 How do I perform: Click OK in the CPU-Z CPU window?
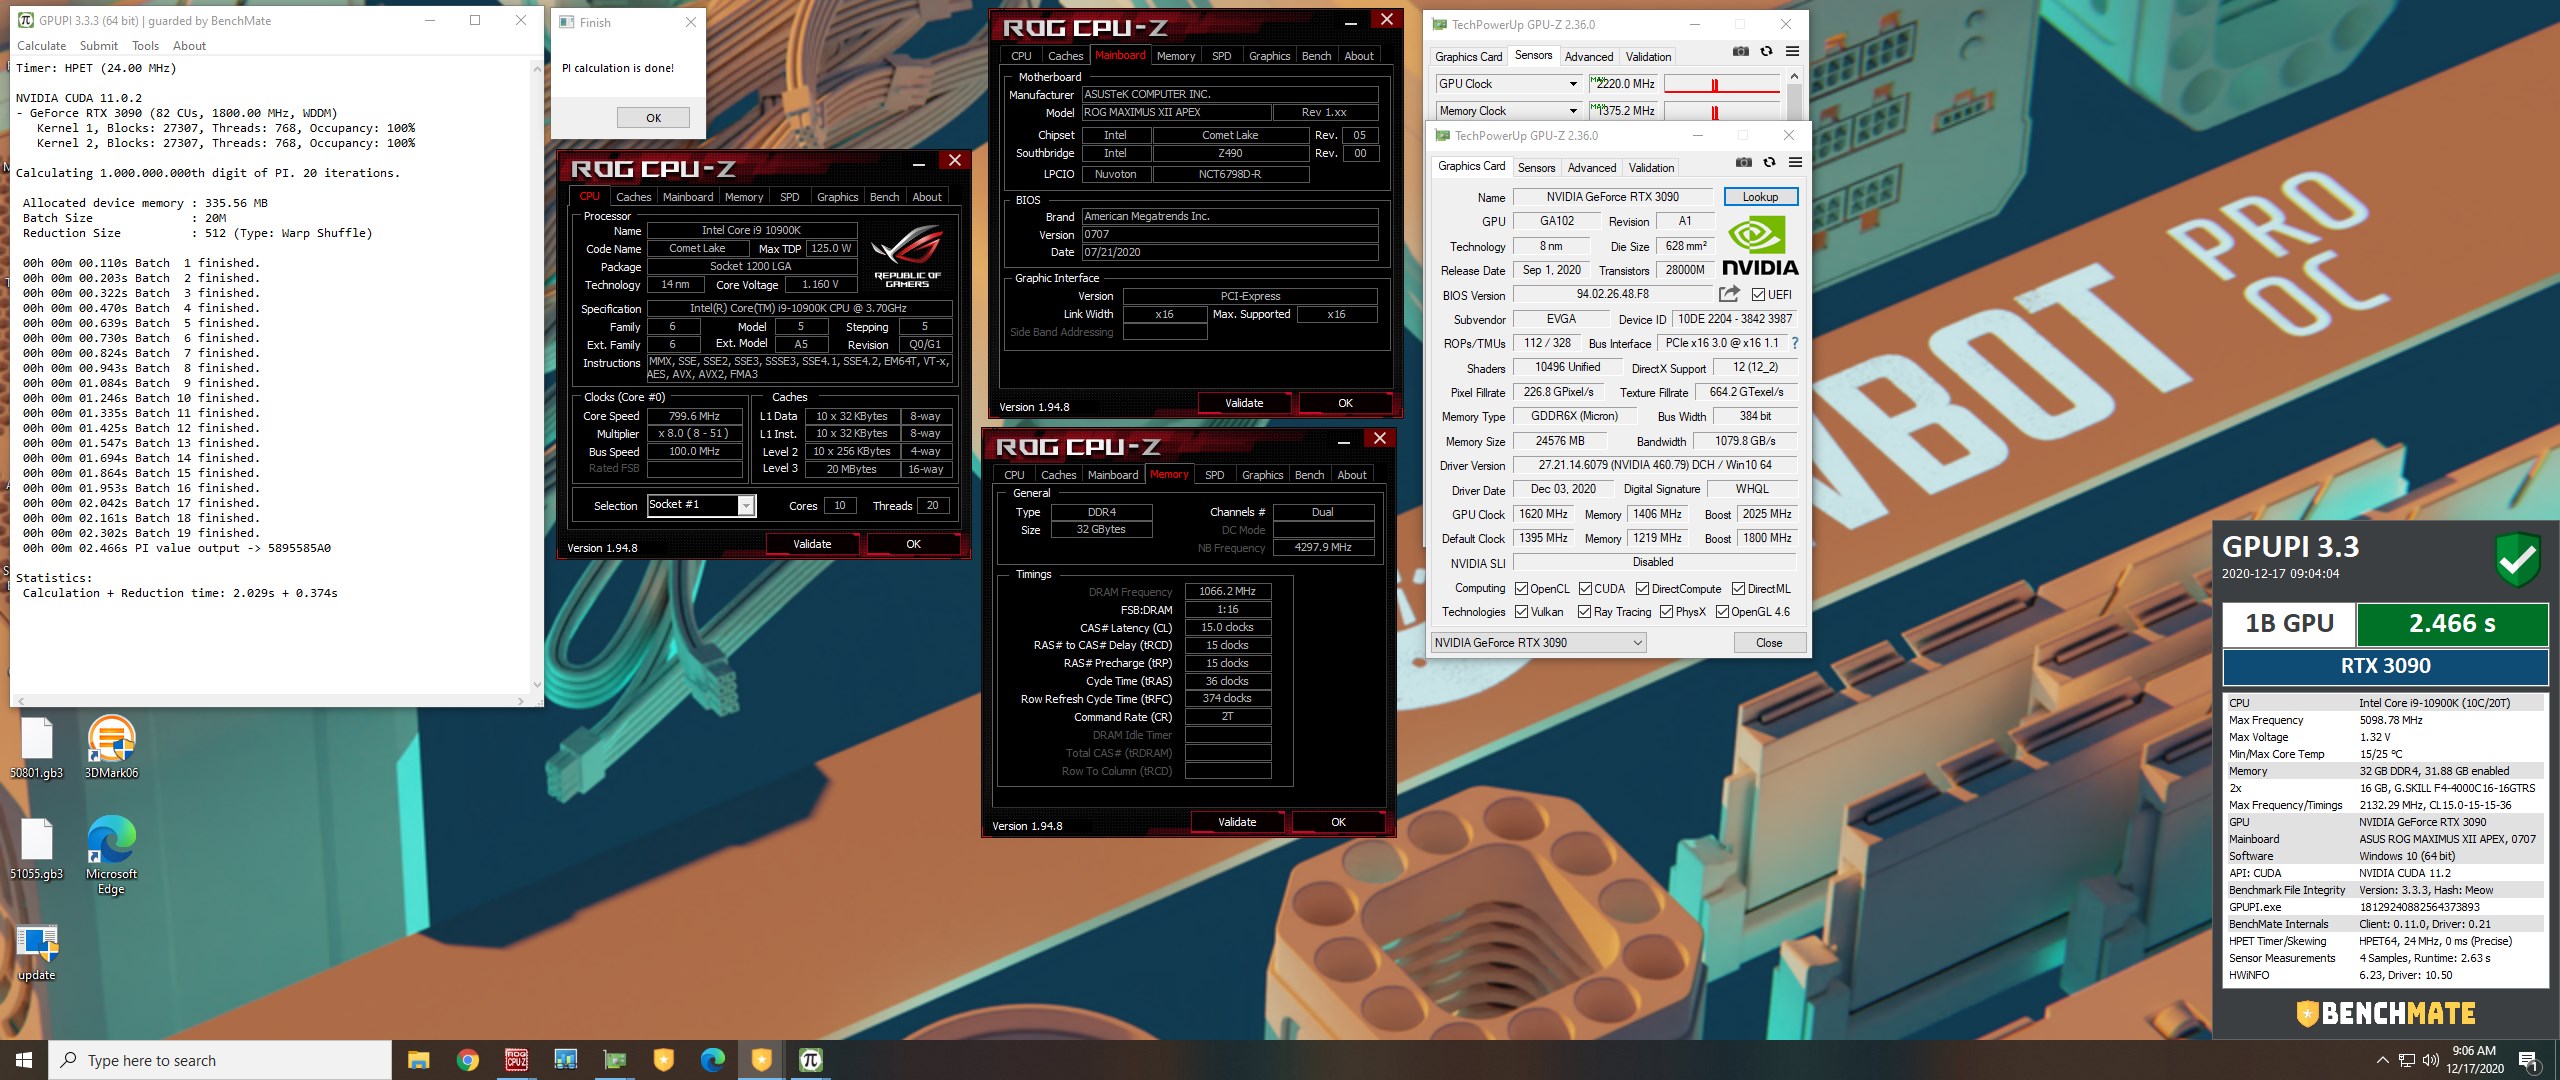[913, 544]
